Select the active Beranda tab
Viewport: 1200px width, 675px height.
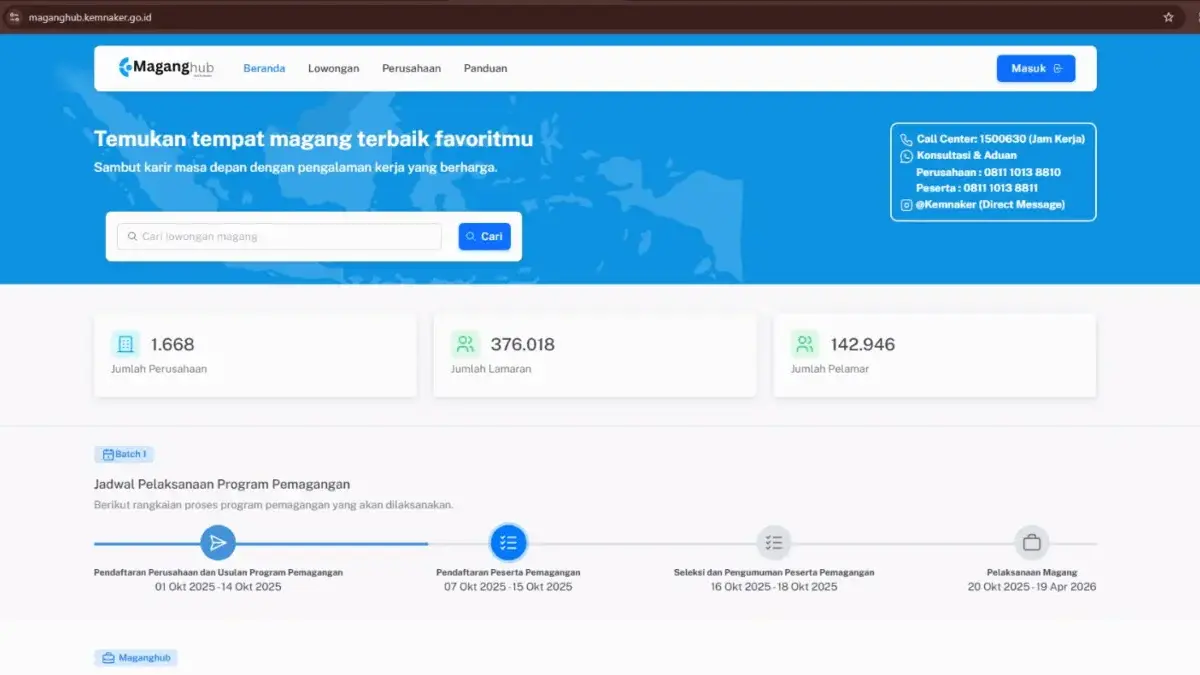tap(264, 68)
